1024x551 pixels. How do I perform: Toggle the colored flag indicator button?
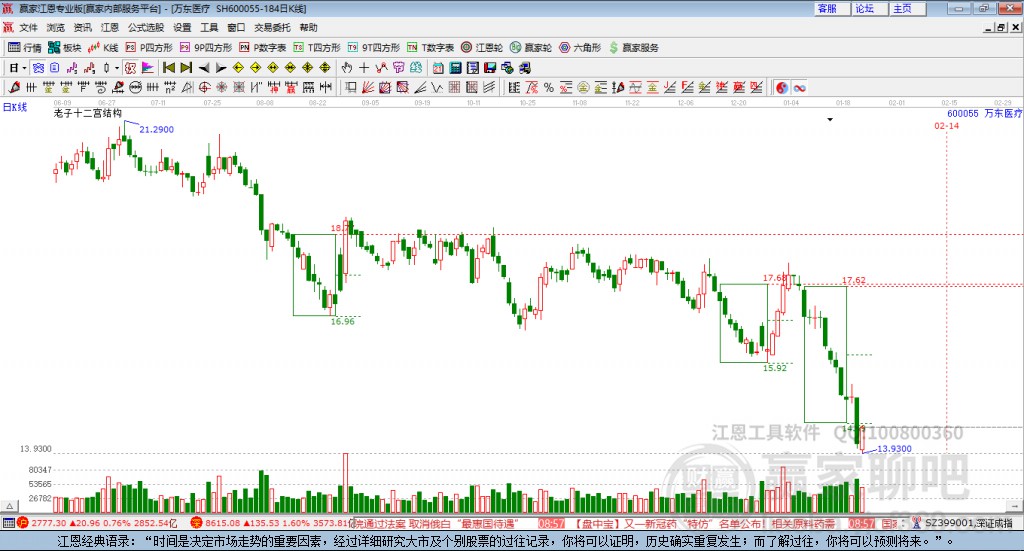pyautogui.click(x=148, y=68)
